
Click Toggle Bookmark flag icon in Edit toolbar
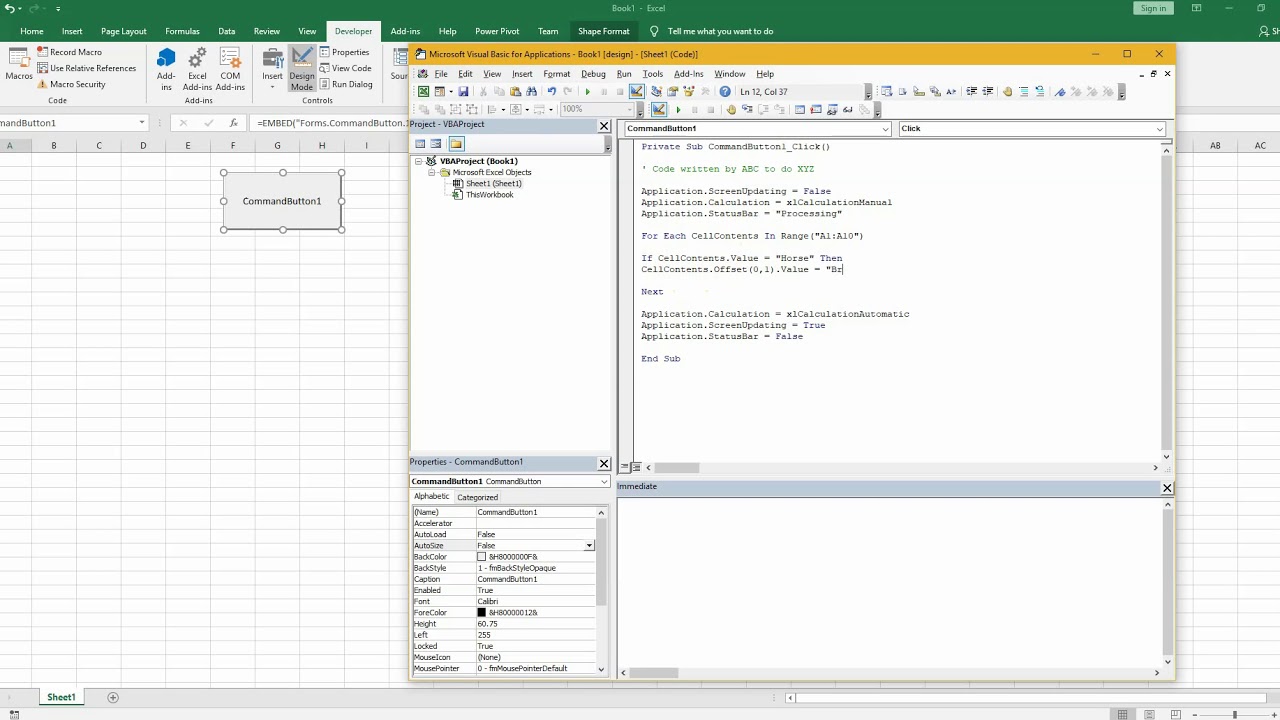coord(1060,91)
